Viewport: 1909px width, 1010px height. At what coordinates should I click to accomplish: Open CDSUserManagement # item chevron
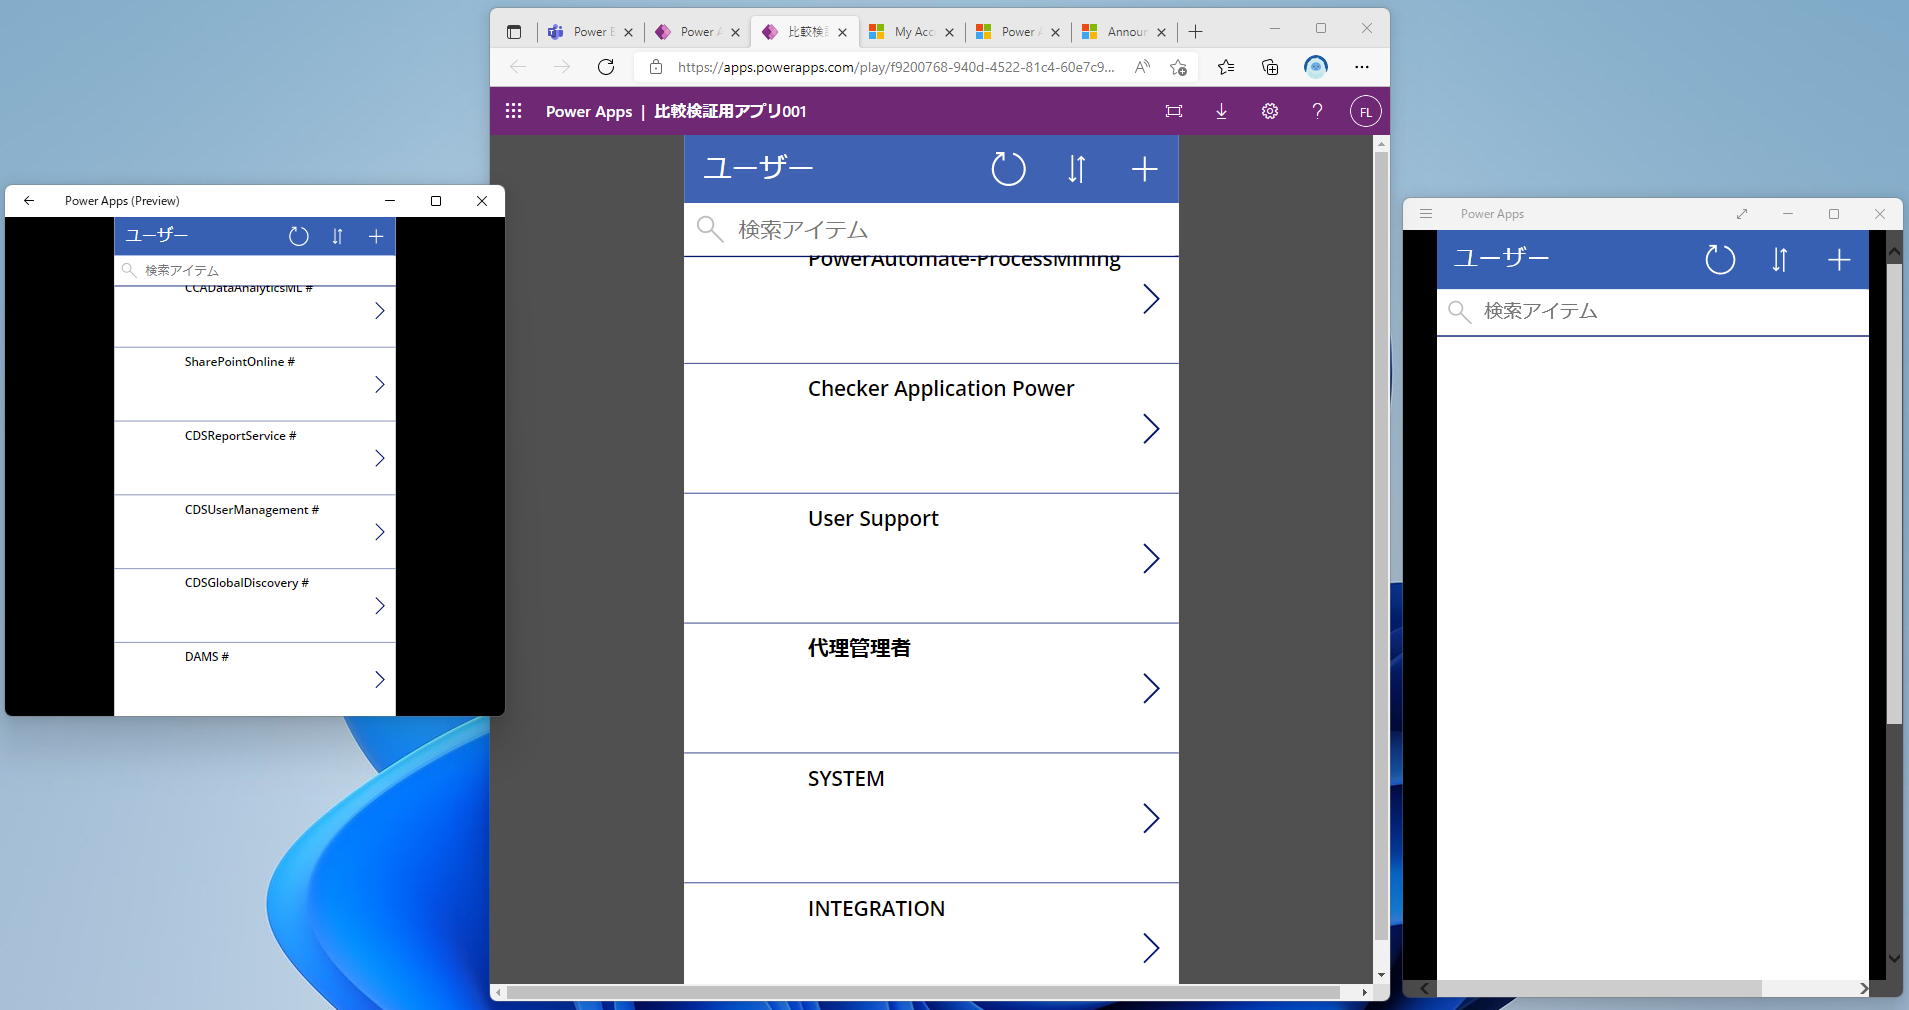pos(380,532)
